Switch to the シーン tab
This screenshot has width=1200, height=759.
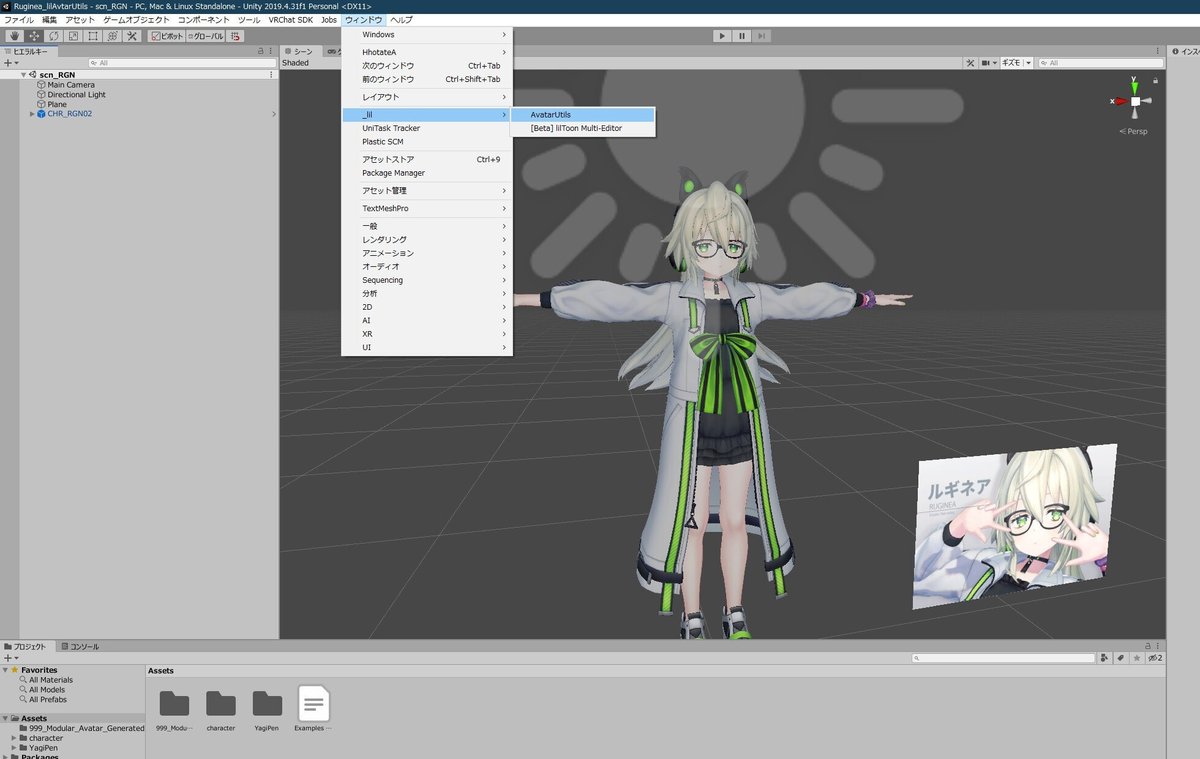click(x=299, y=51)
